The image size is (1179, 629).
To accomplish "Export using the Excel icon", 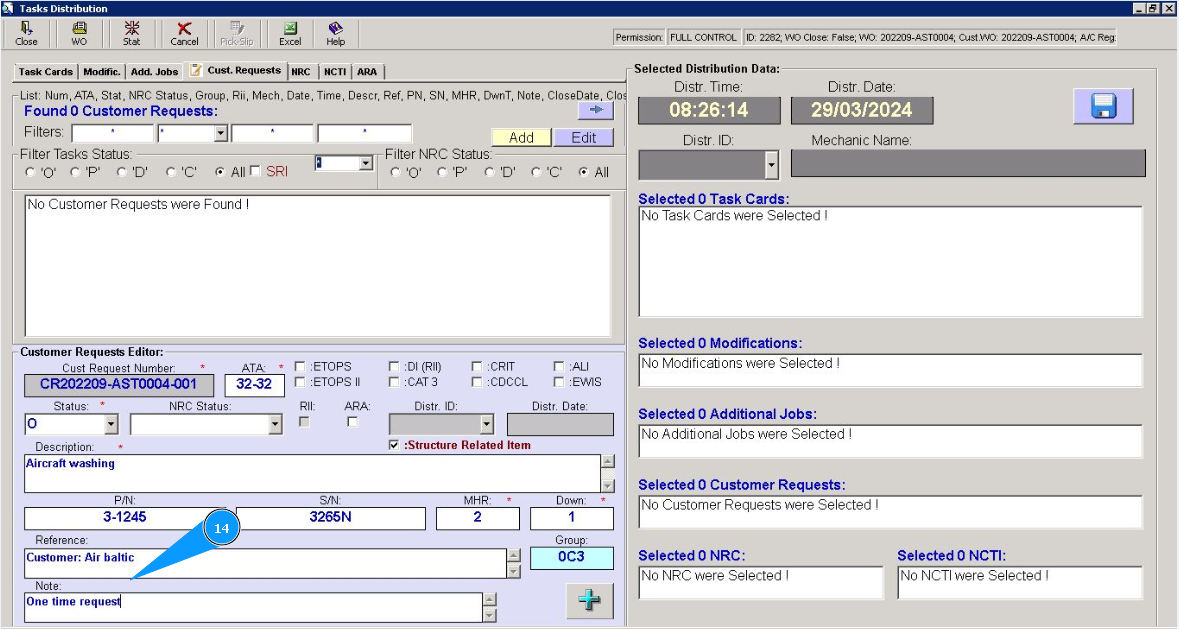I will coord(290,33).
